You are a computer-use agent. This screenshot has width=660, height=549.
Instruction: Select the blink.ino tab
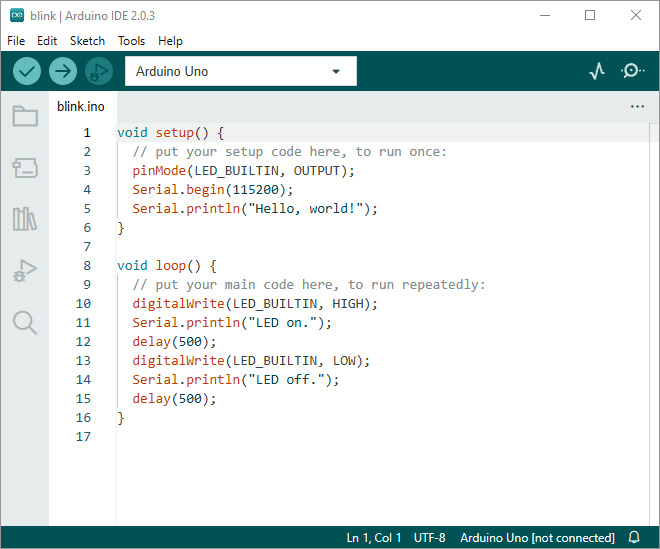coord(81,107)
